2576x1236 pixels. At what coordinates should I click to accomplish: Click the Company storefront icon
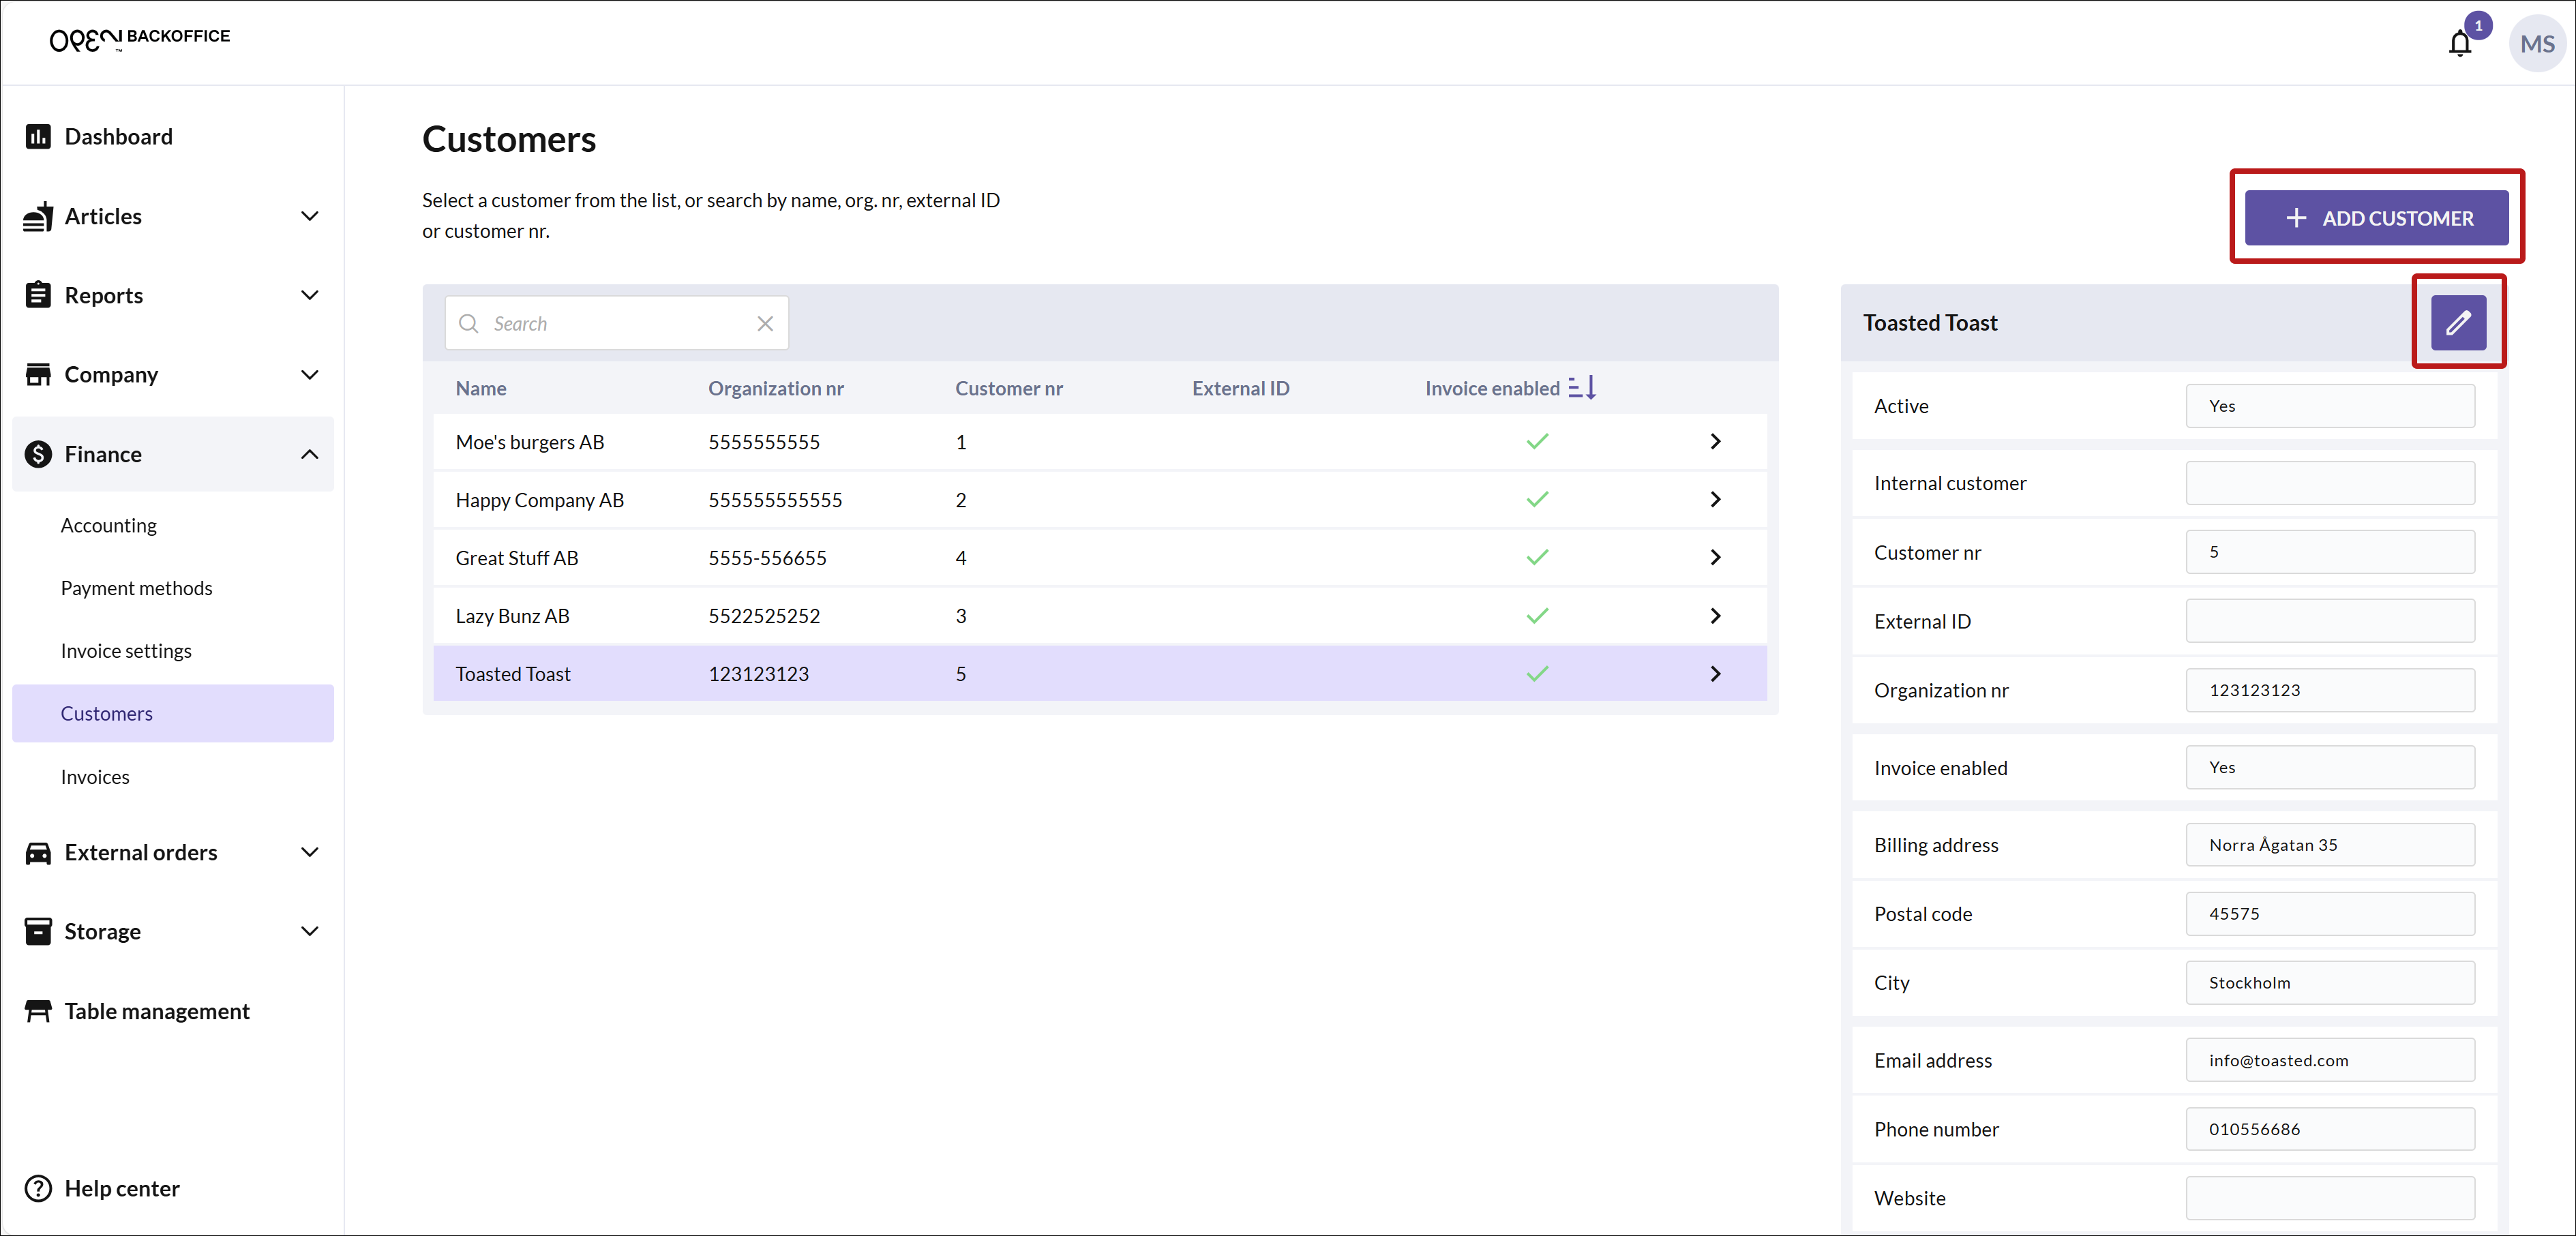[38, 374]
